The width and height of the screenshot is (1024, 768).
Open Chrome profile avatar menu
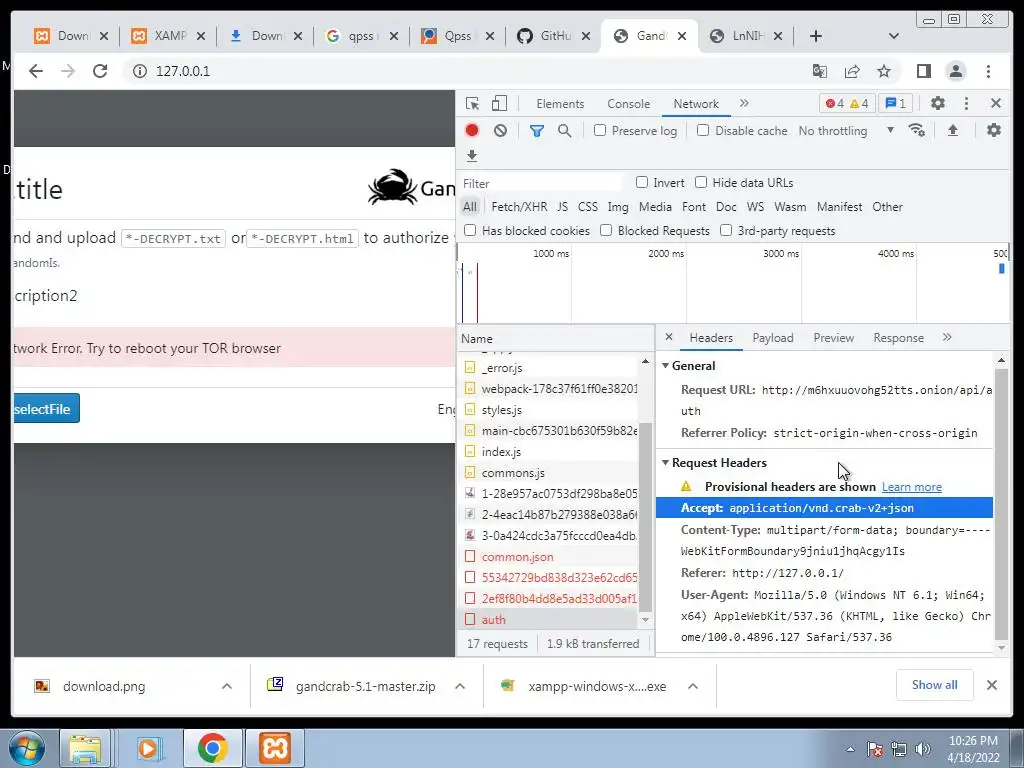click(955, 71)
